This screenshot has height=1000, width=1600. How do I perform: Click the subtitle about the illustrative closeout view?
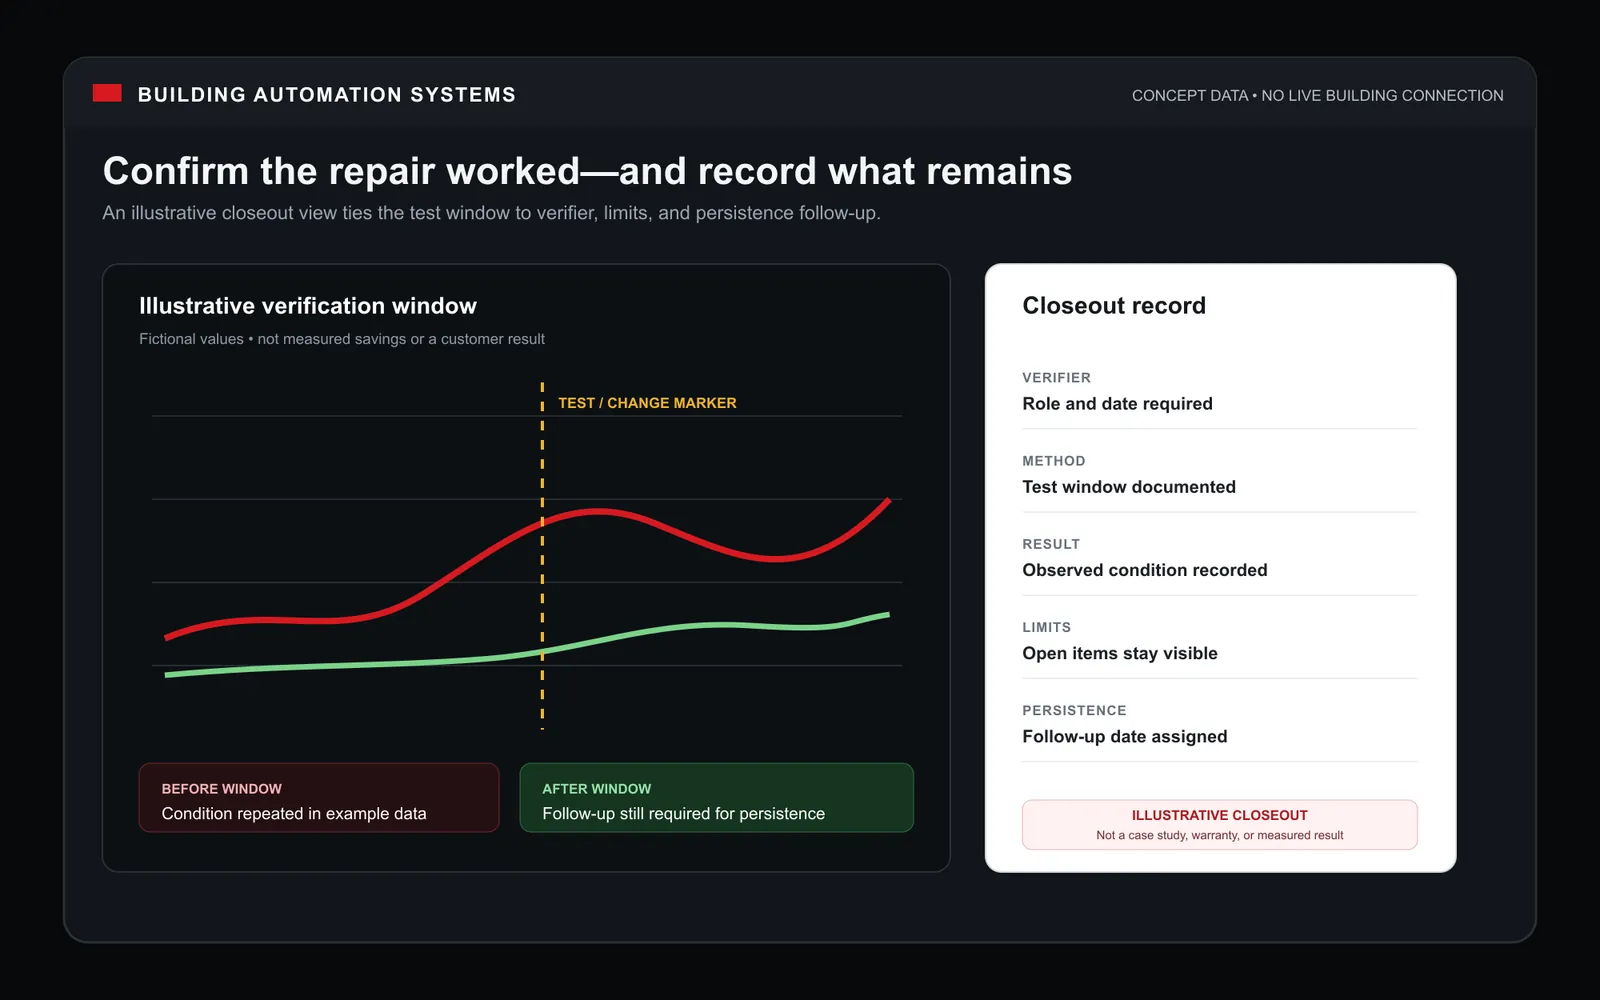(x=491, y=213)
